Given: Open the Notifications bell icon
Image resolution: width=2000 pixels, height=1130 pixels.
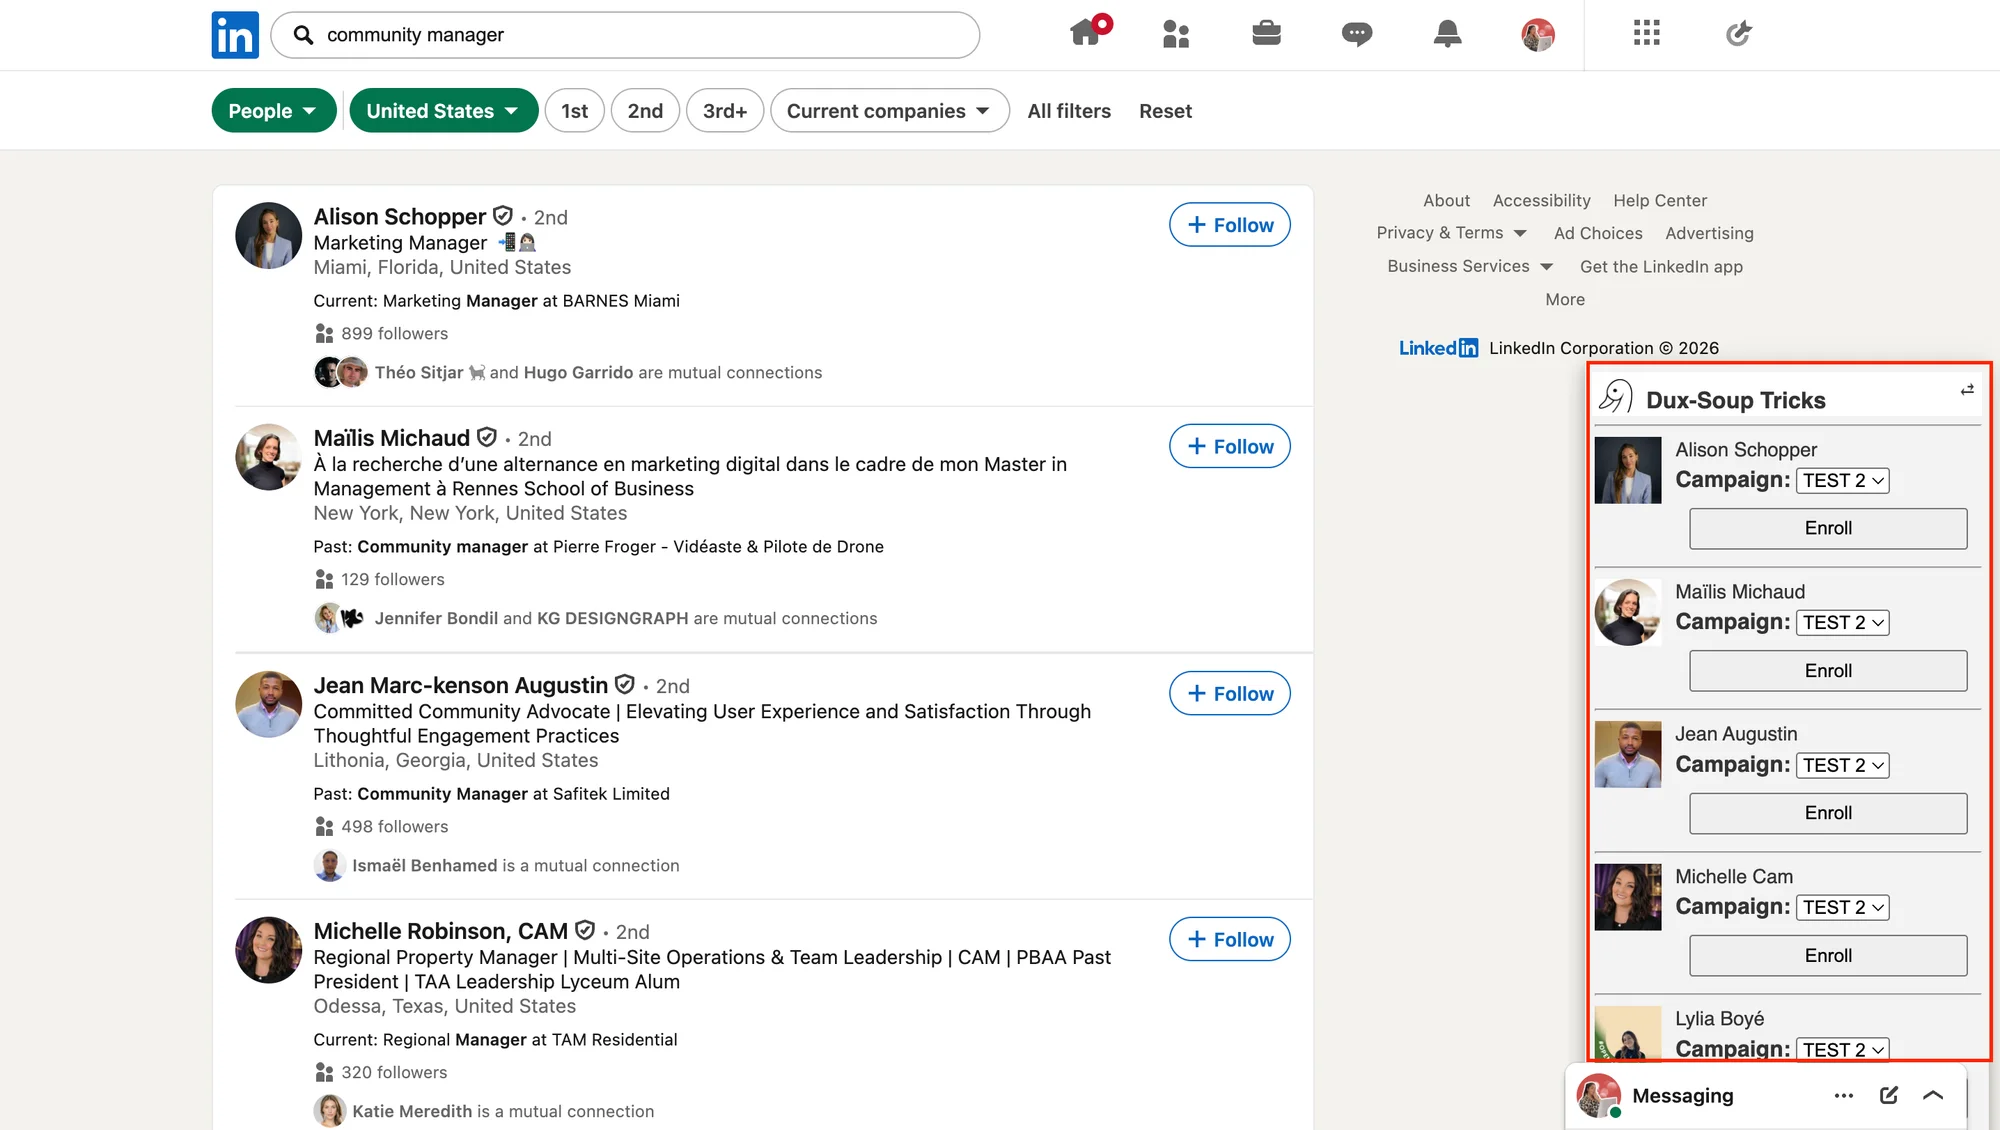Looking at the screenshot, I should [x=1447, y=34].
